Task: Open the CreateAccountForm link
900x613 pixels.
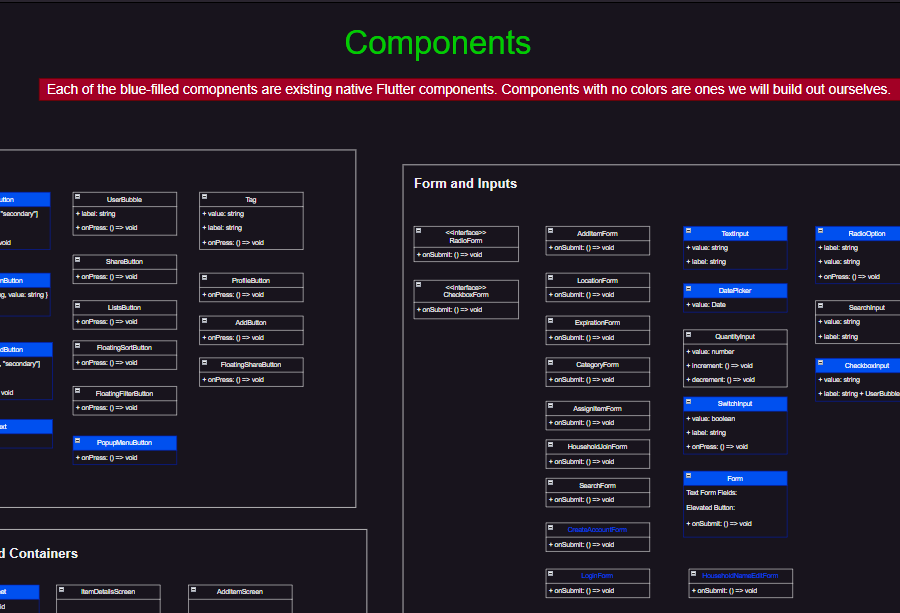Action: pos(597,529)
